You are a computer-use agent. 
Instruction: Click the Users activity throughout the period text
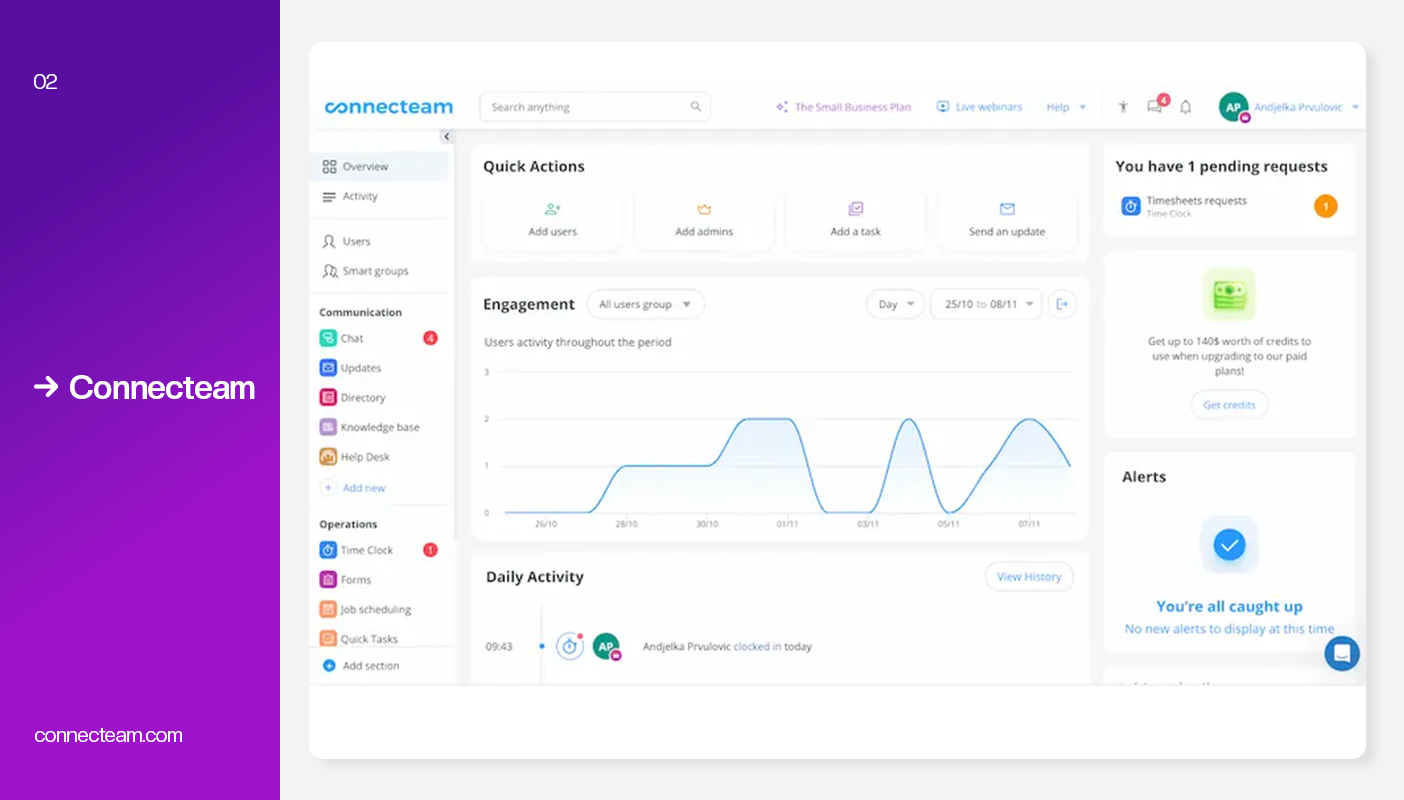pyautogui.click(x=578, y=342)
